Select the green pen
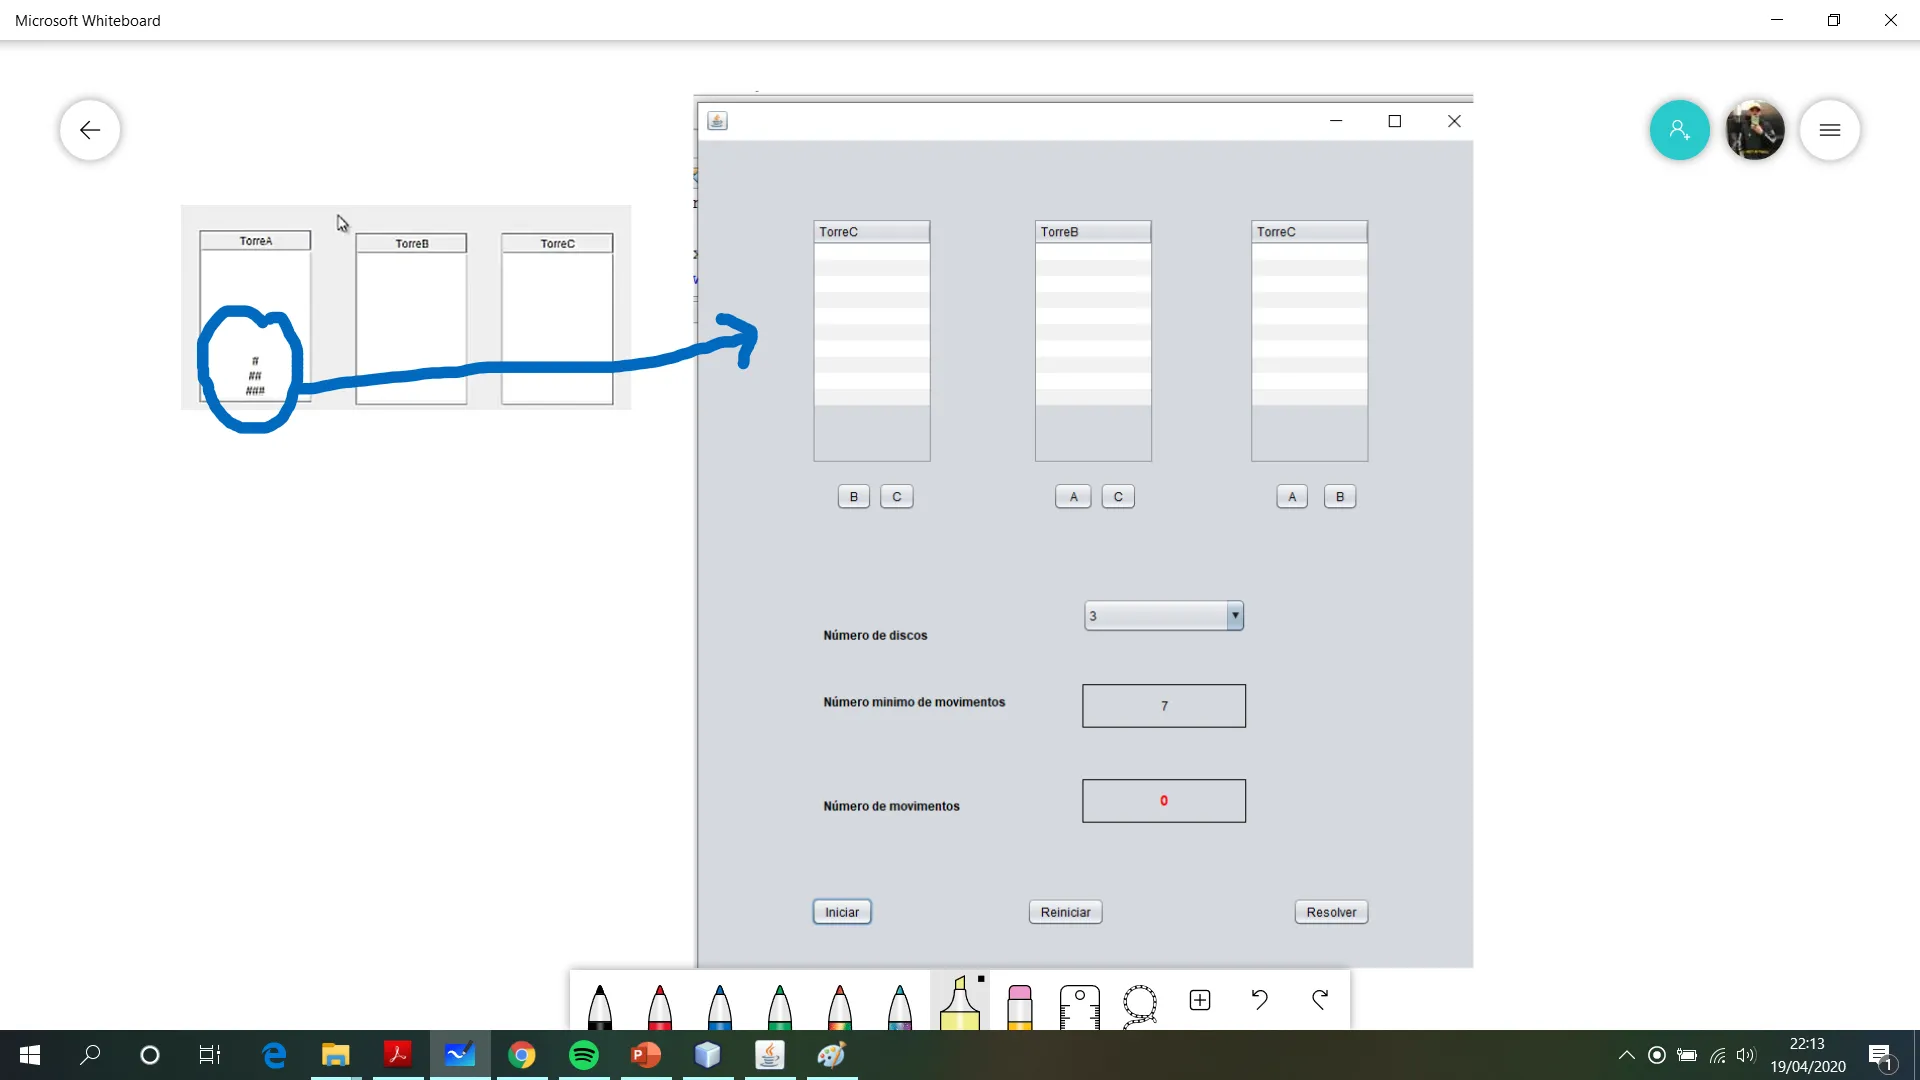 click(780, 1004)
